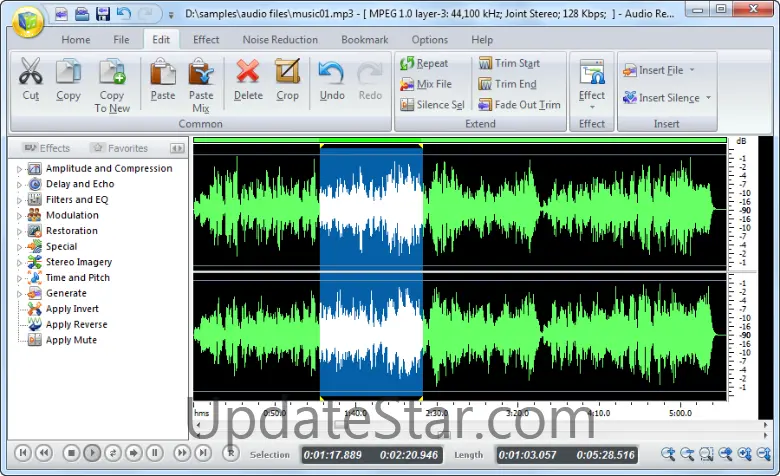Open the Home ribbon tab

pyautogui.click(x=76, y=40)
